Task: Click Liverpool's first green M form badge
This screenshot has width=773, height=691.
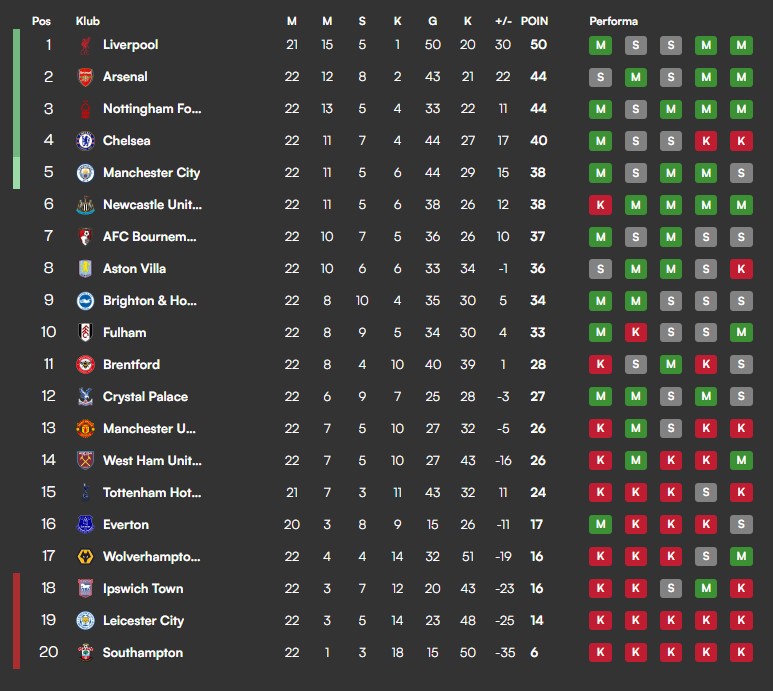Action: tap(600, 45)
